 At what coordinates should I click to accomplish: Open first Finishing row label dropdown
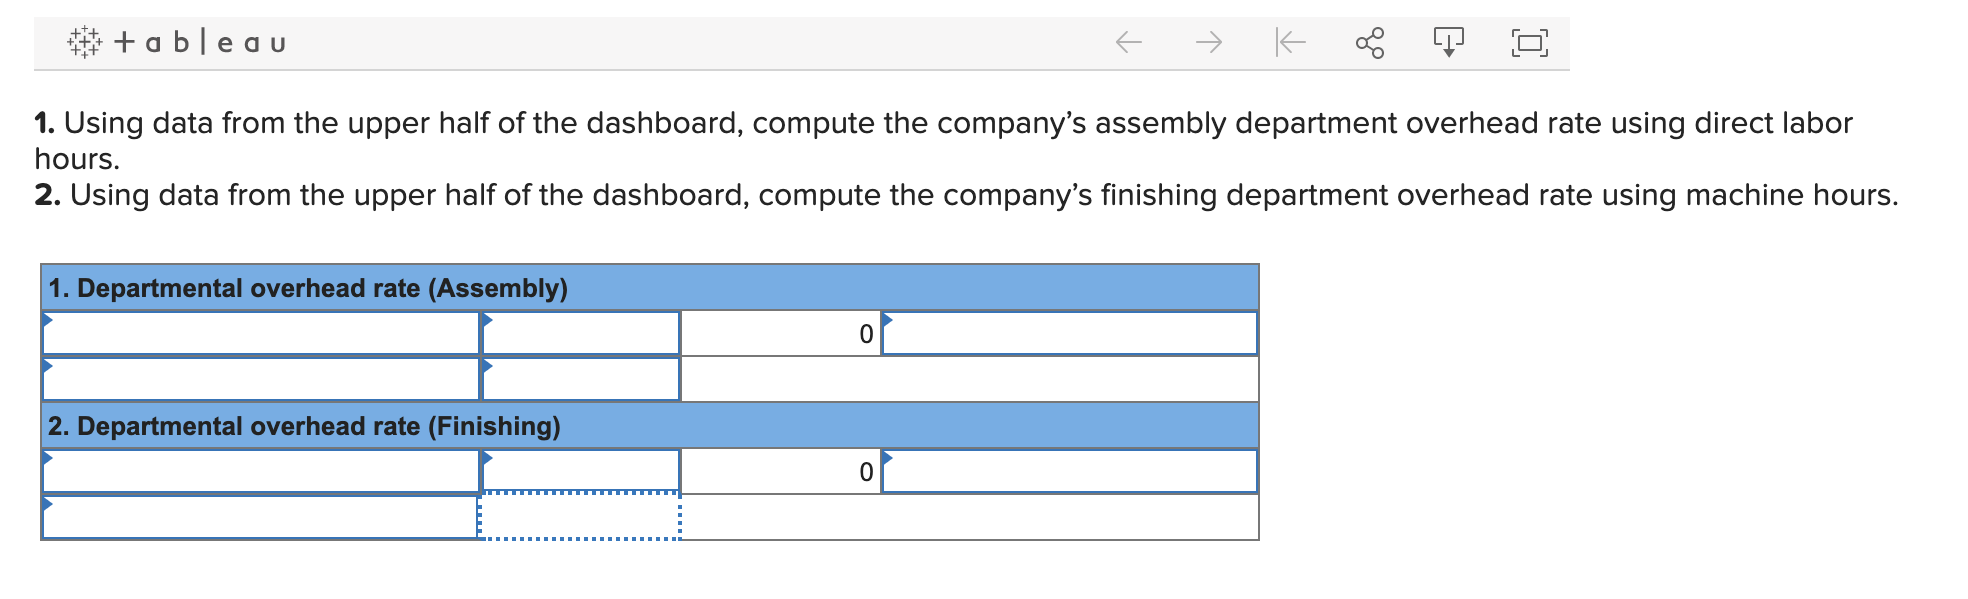tap(261, 471)
